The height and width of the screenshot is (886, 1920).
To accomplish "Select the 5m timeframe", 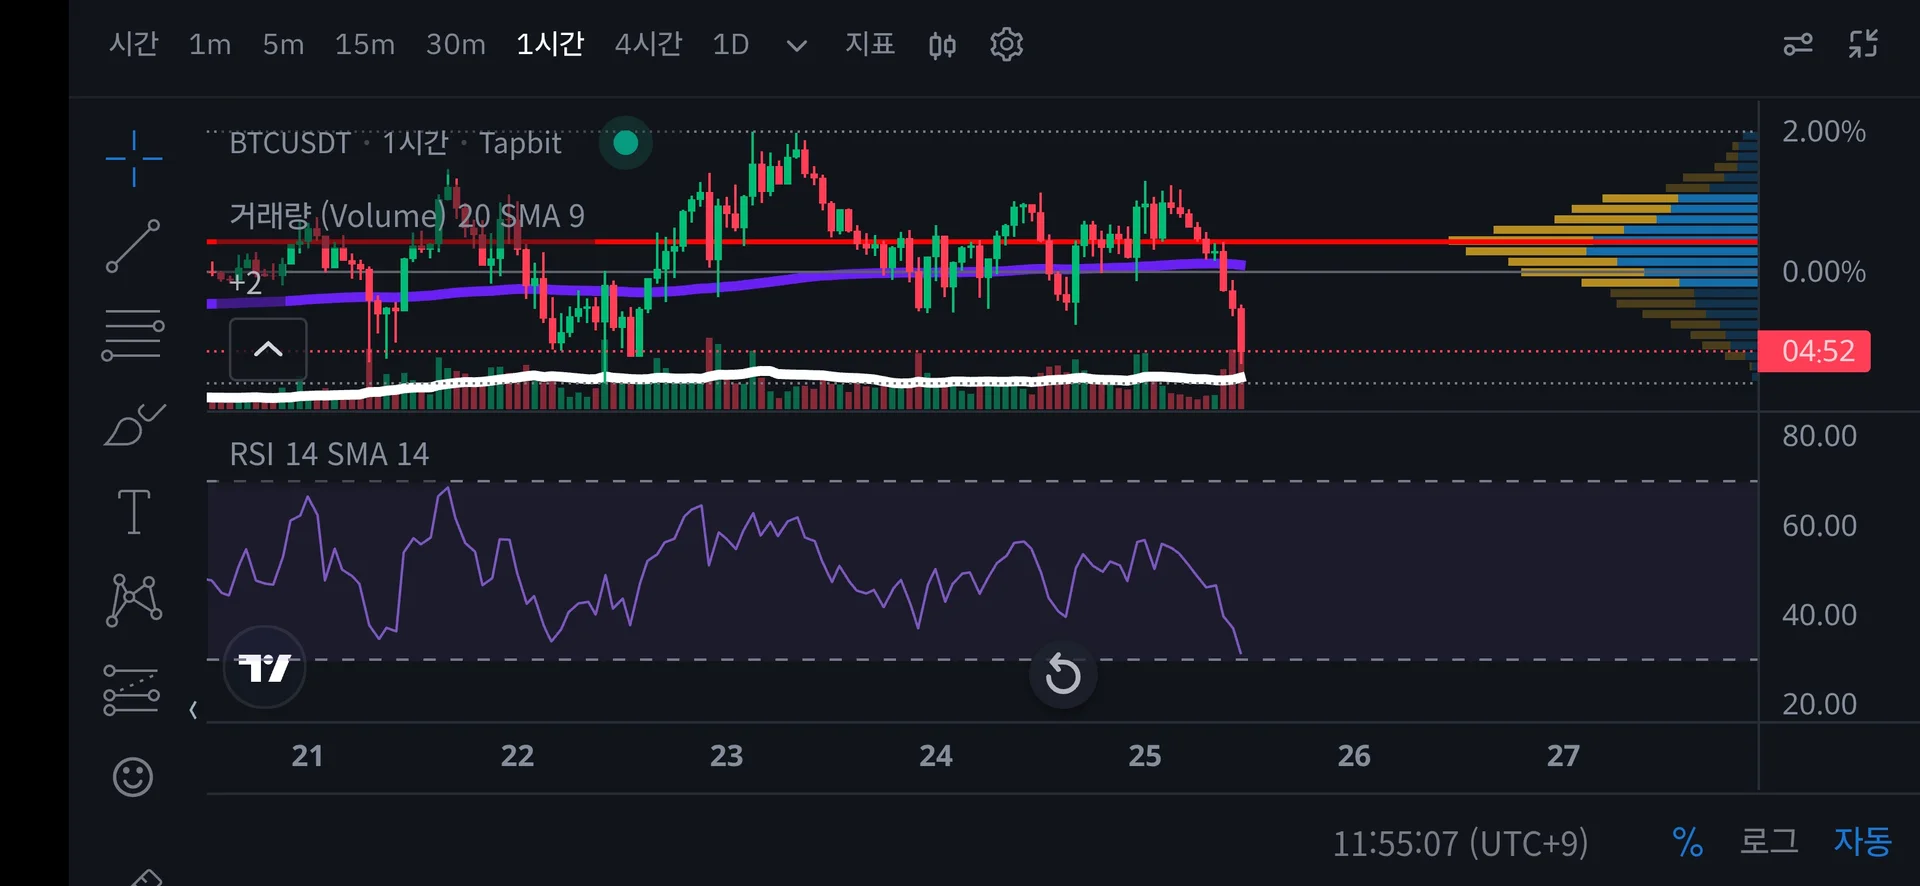I will point(283,45).
